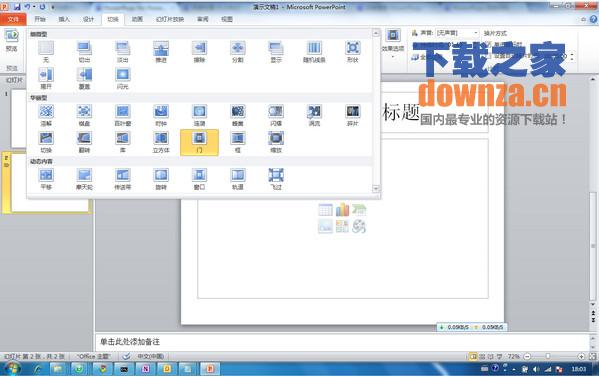Select the 揭开 (Uncover) transition
This screenshot has width=599, height=377.
(46, 78)
